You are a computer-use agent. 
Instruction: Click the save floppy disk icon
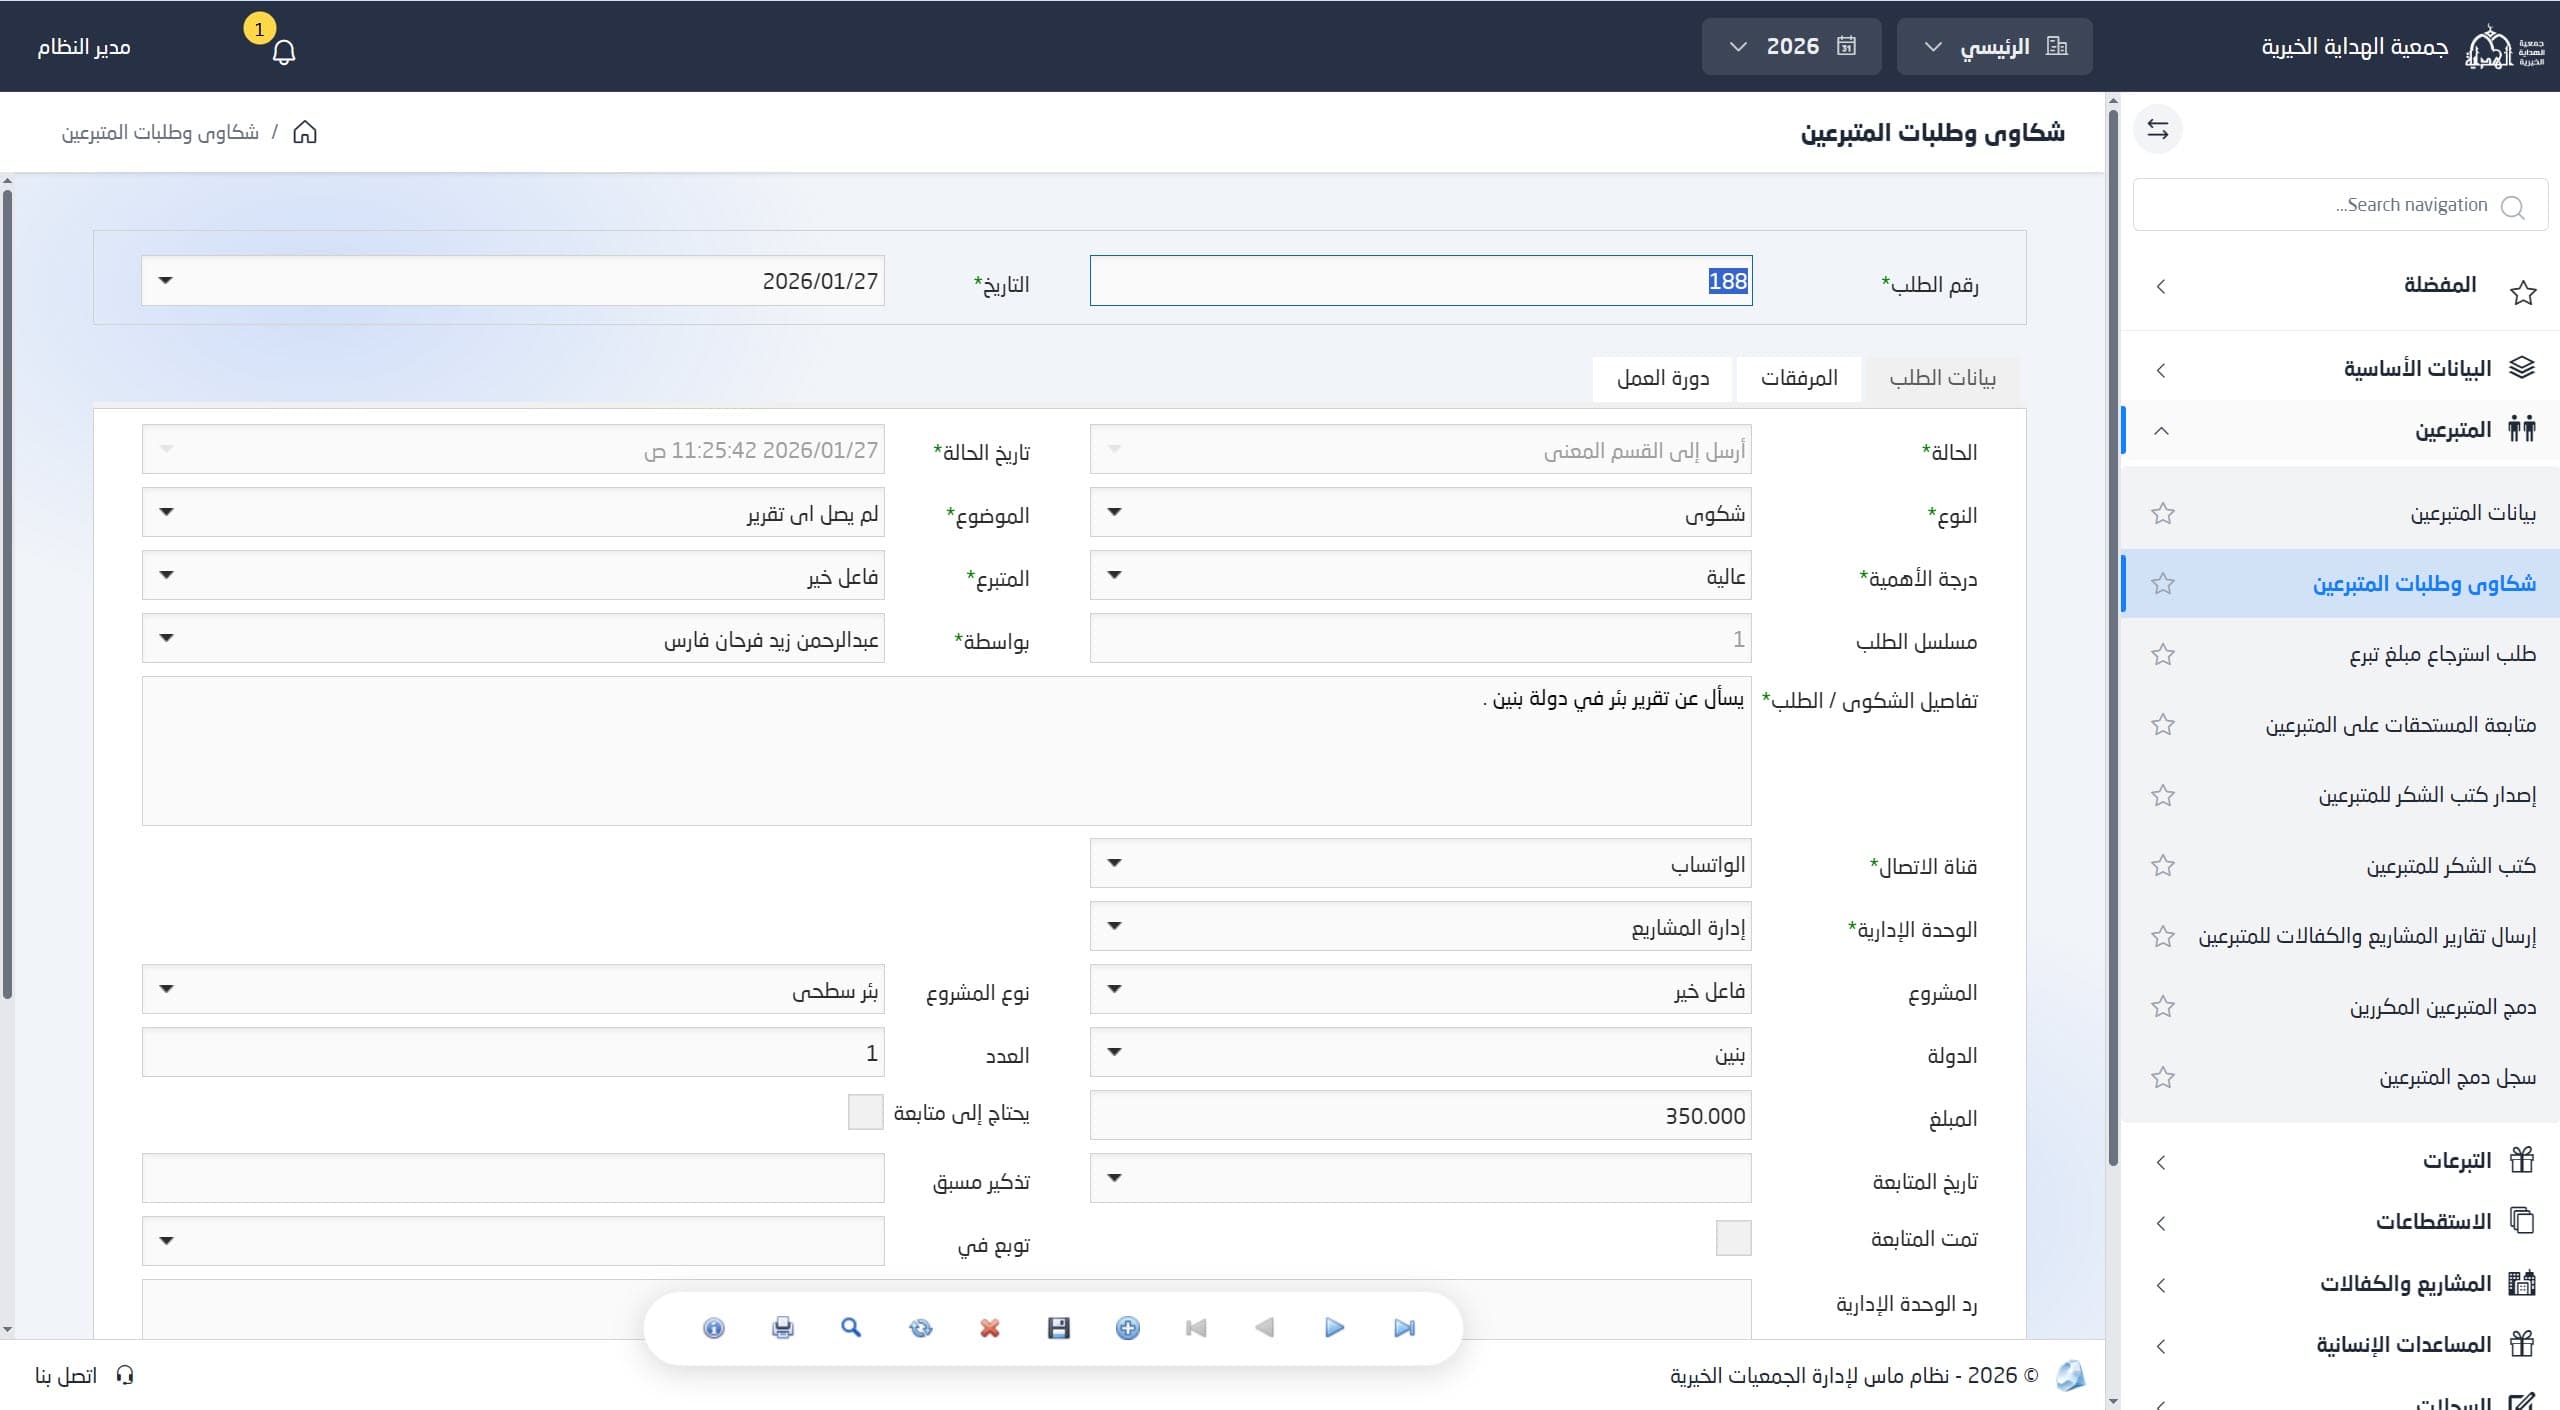coord(1059,1328)
